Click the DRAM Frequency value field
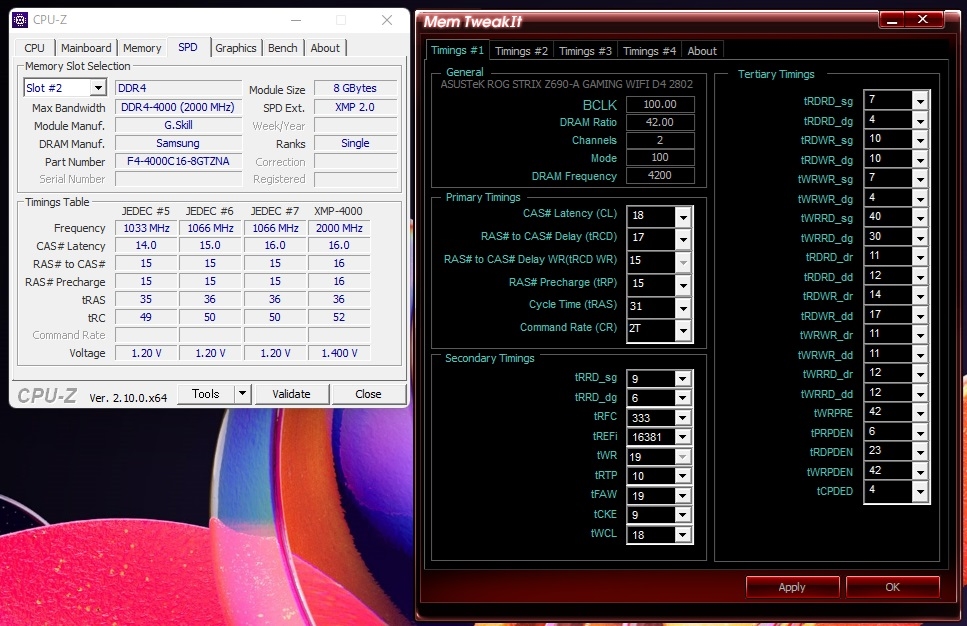The height and width of the screenshot is (626, 967). [660, 176]
